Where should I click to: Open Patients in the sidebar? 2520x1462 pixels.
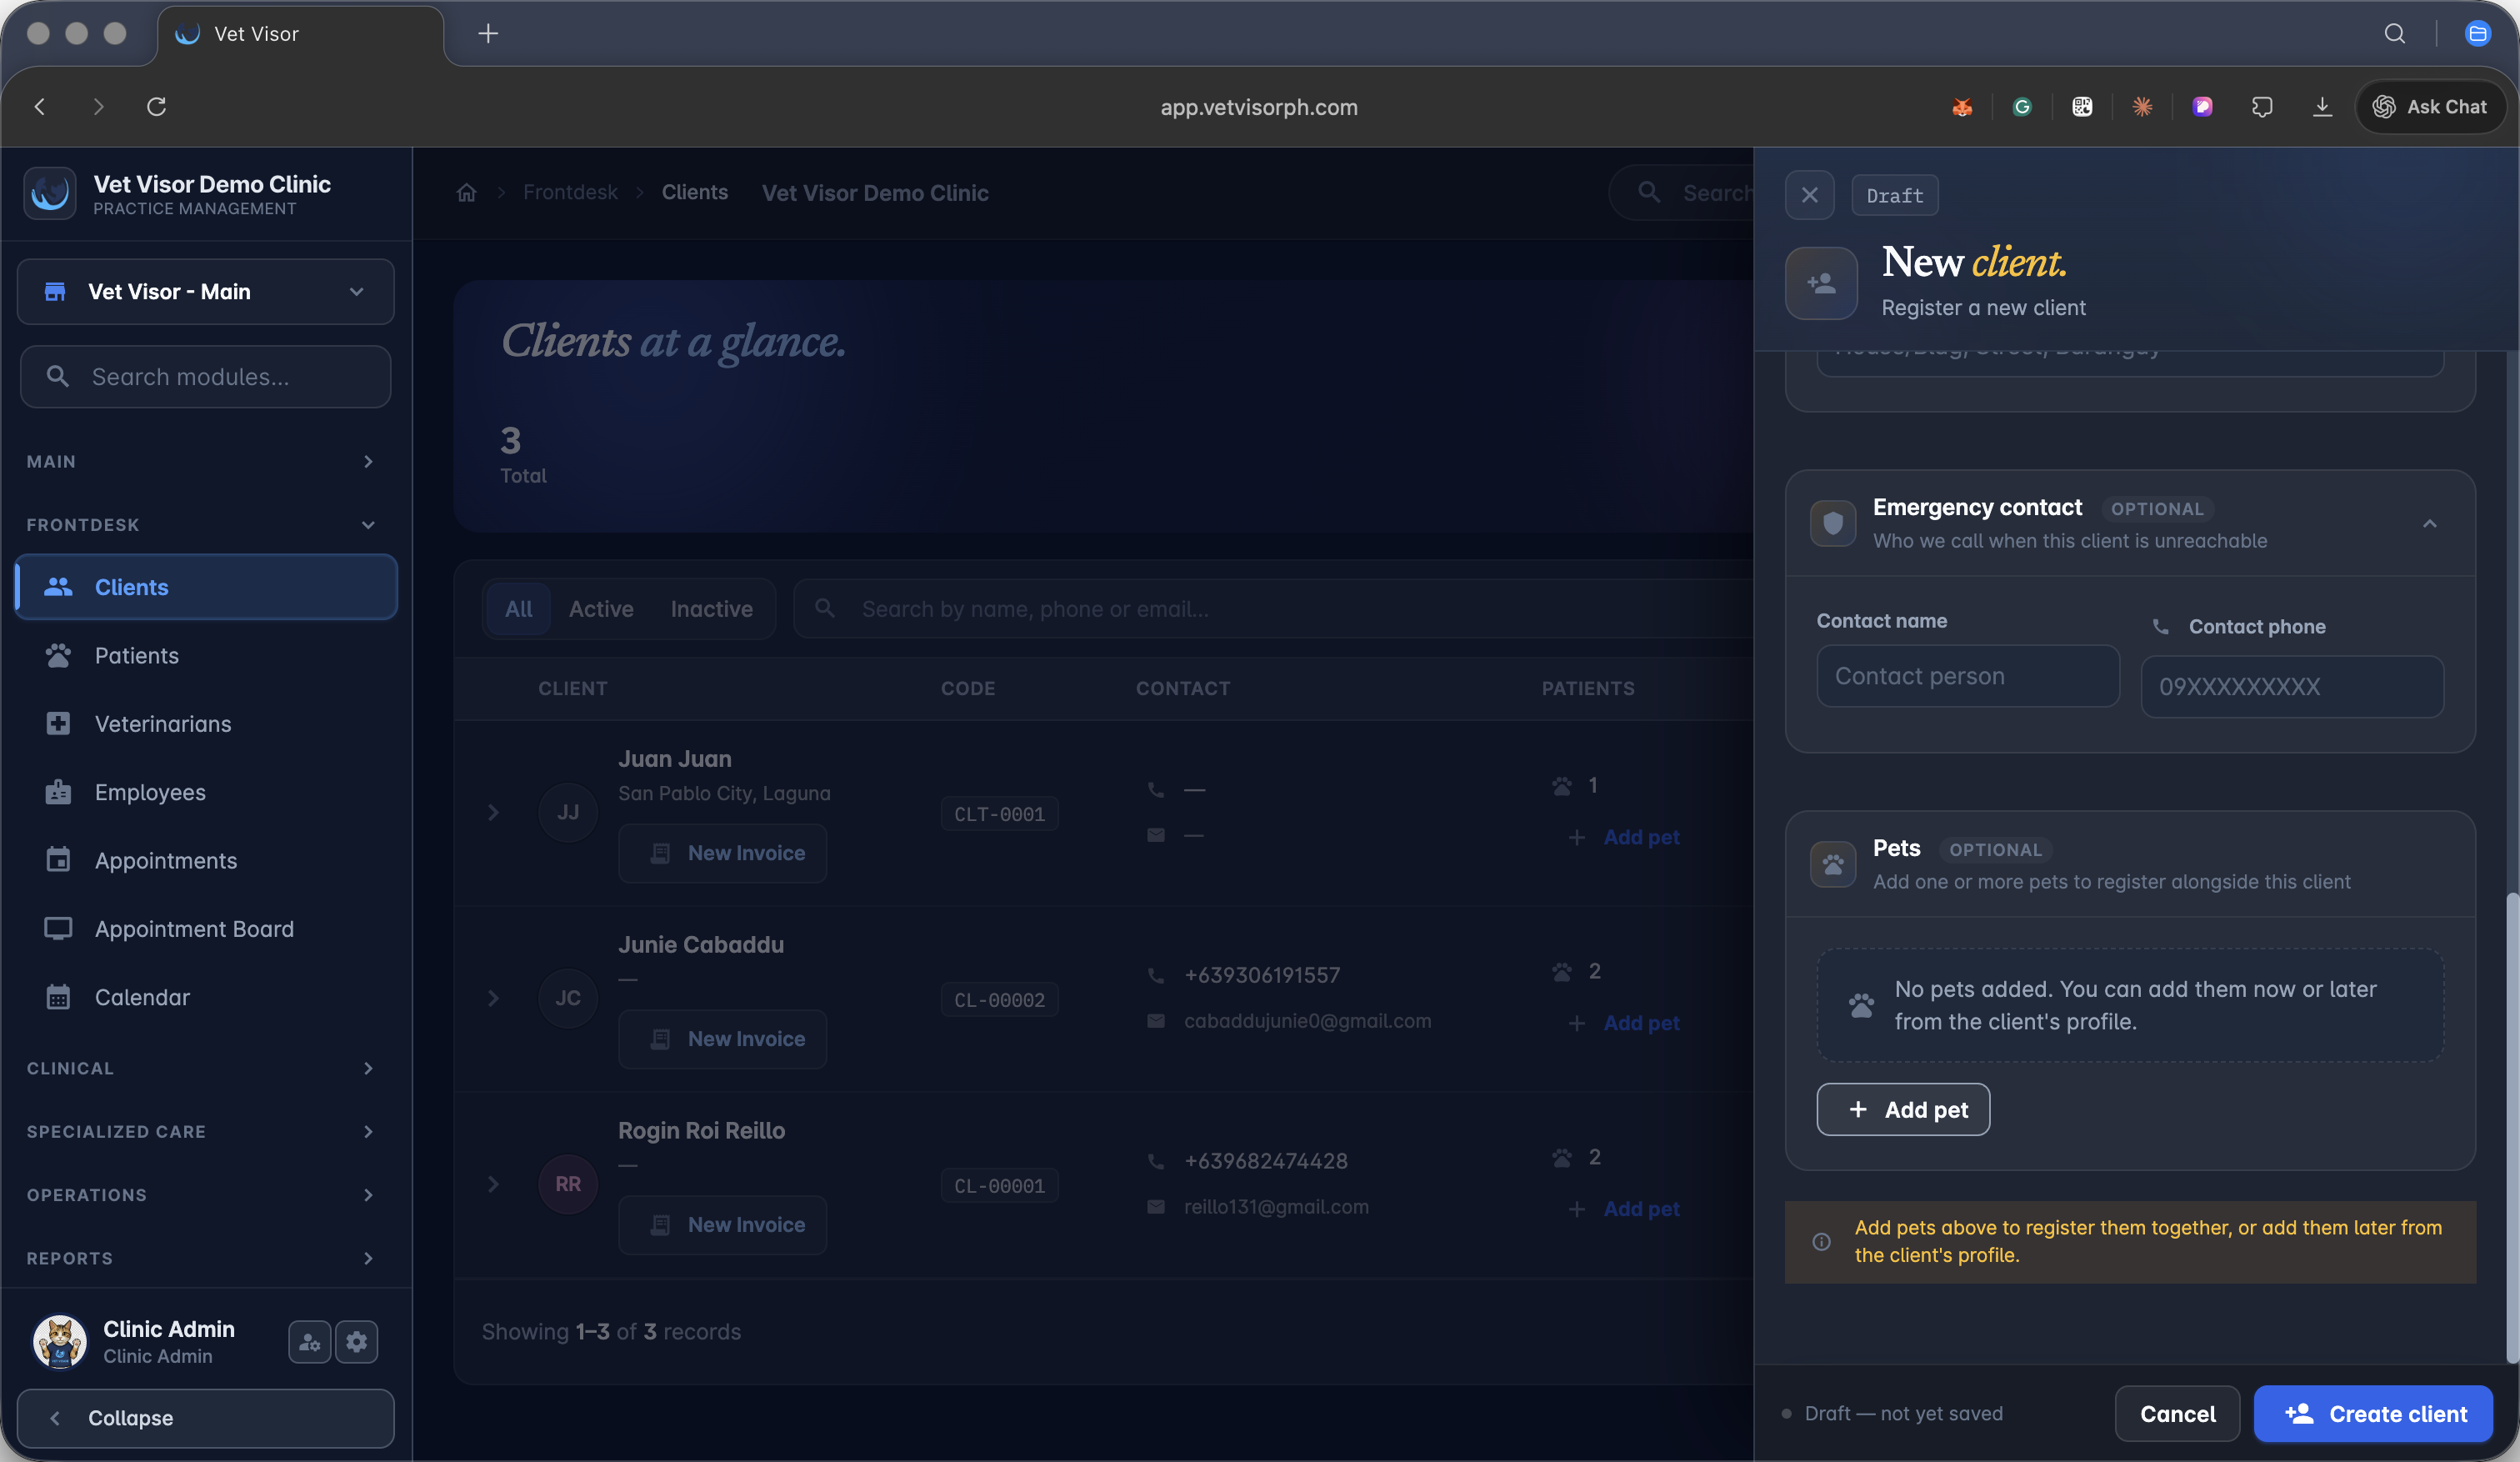pyautogui.click(x=206, y=655)
